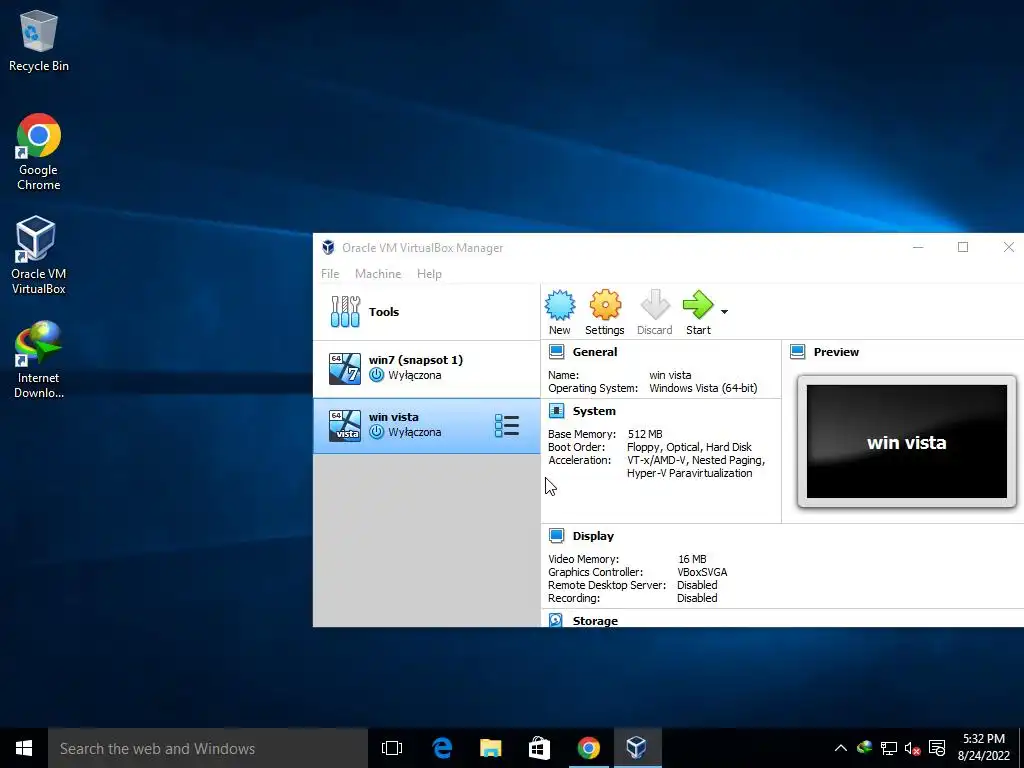The height and width of the screenshot is (768, 1024).
Task: Open the Machine menu
Action: (377, 274)
